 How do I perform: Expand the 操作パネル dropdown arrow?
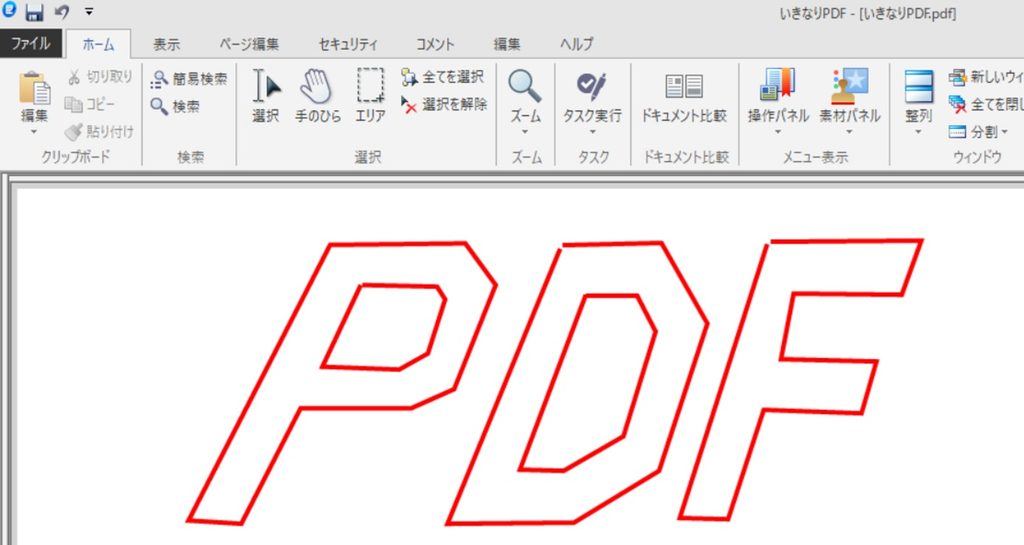click(x=778, y=132)
